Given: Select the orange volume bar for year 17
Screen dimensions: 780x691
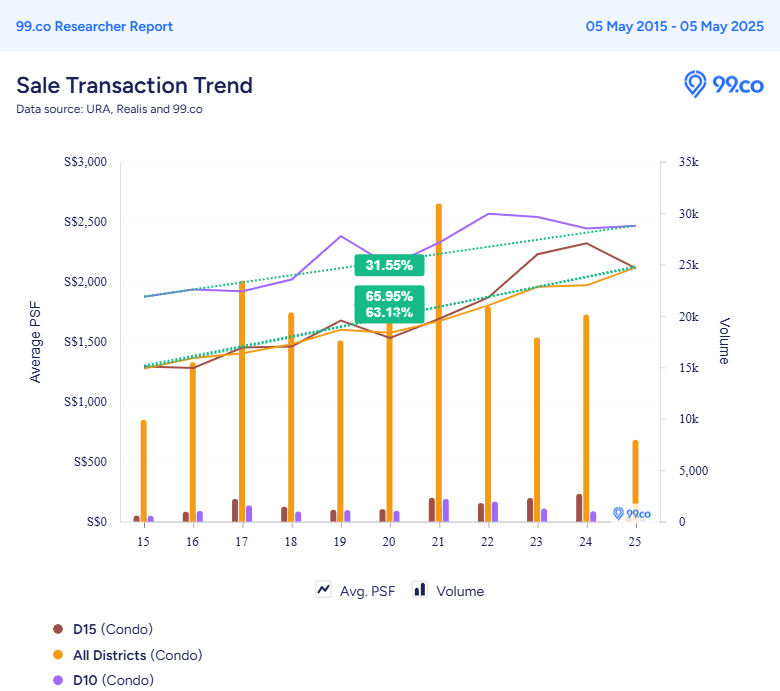Looking at the screenshot, I should coord(242,401).
